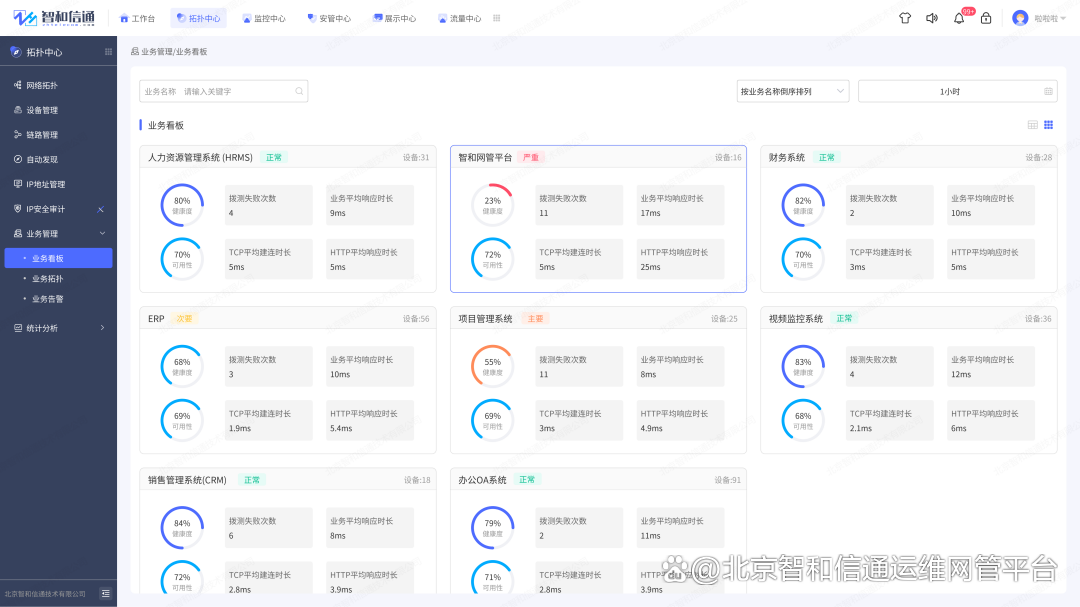
Task: Collapse IP安全审计 using its X control
Action: 100,209
